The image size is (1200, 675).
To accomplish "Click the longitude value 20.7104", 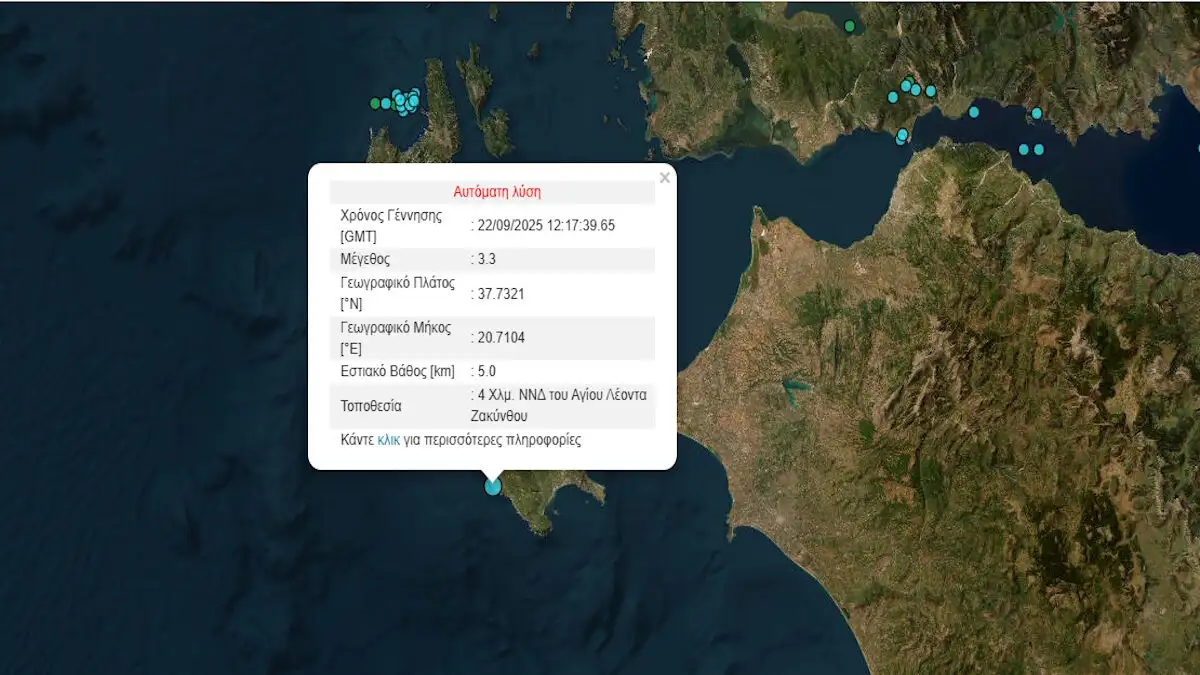I will tap(500, 338).
